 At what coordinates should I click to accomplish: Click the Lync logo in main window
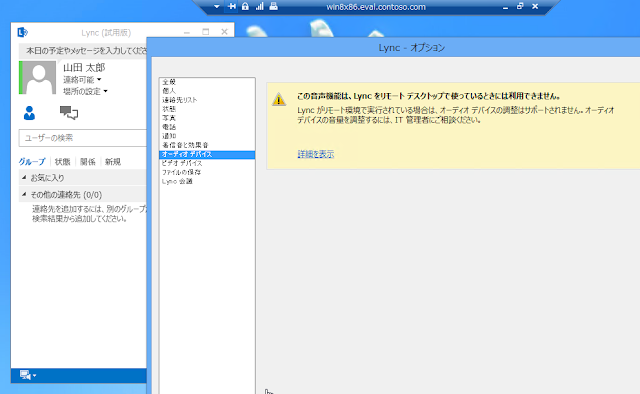coord(22,32)
